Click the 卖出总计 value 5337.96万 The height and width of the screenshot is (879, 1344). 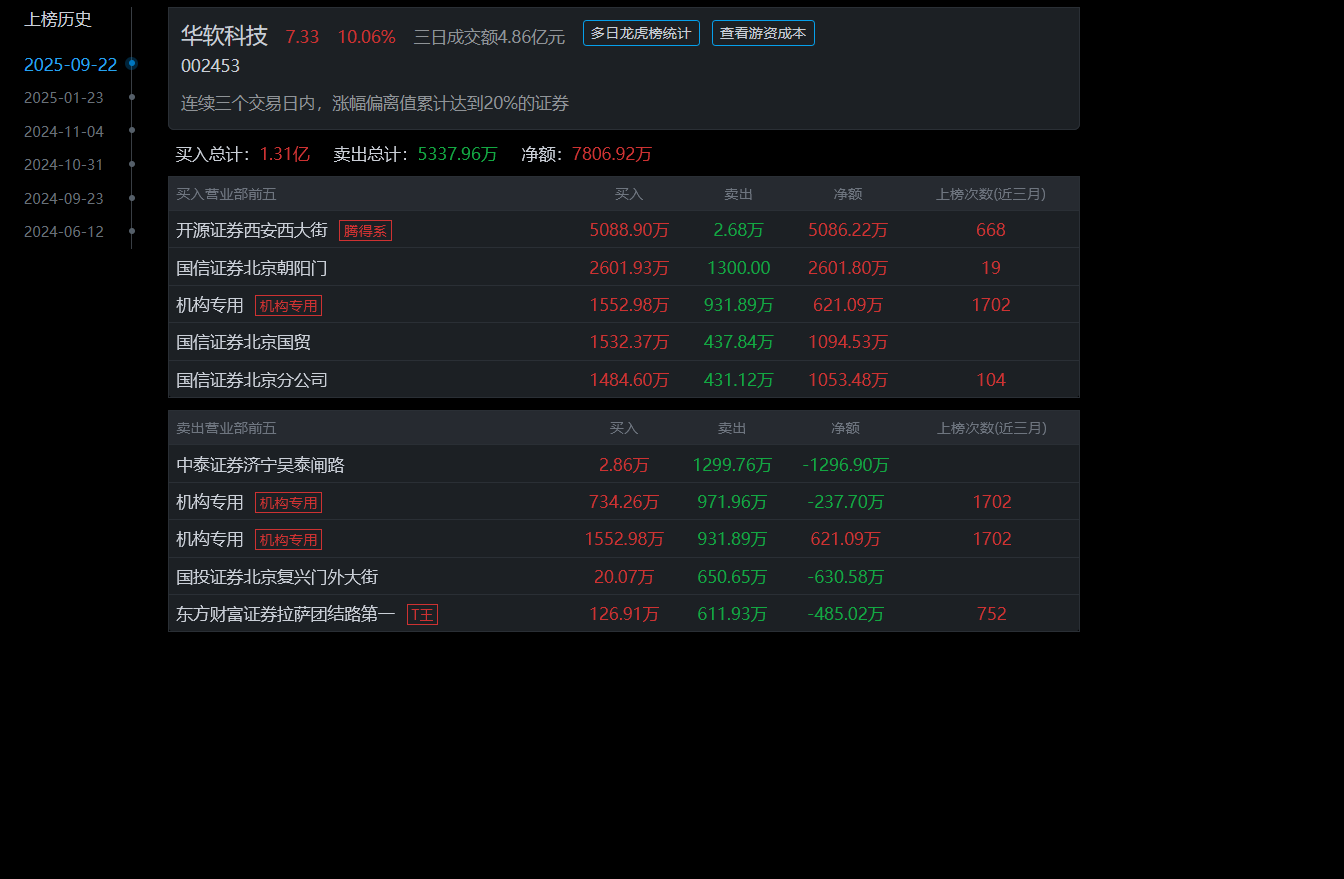point(457,154)
